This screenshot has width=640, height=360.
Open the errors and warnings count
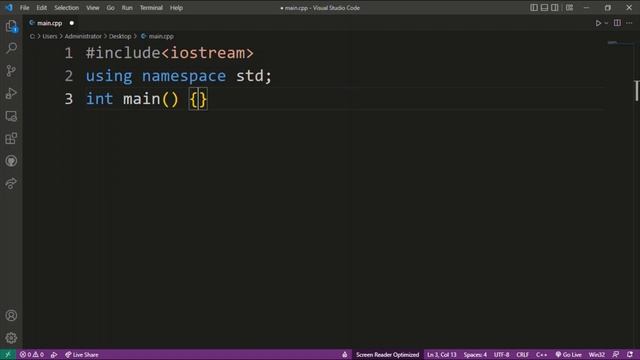[32, 354]
